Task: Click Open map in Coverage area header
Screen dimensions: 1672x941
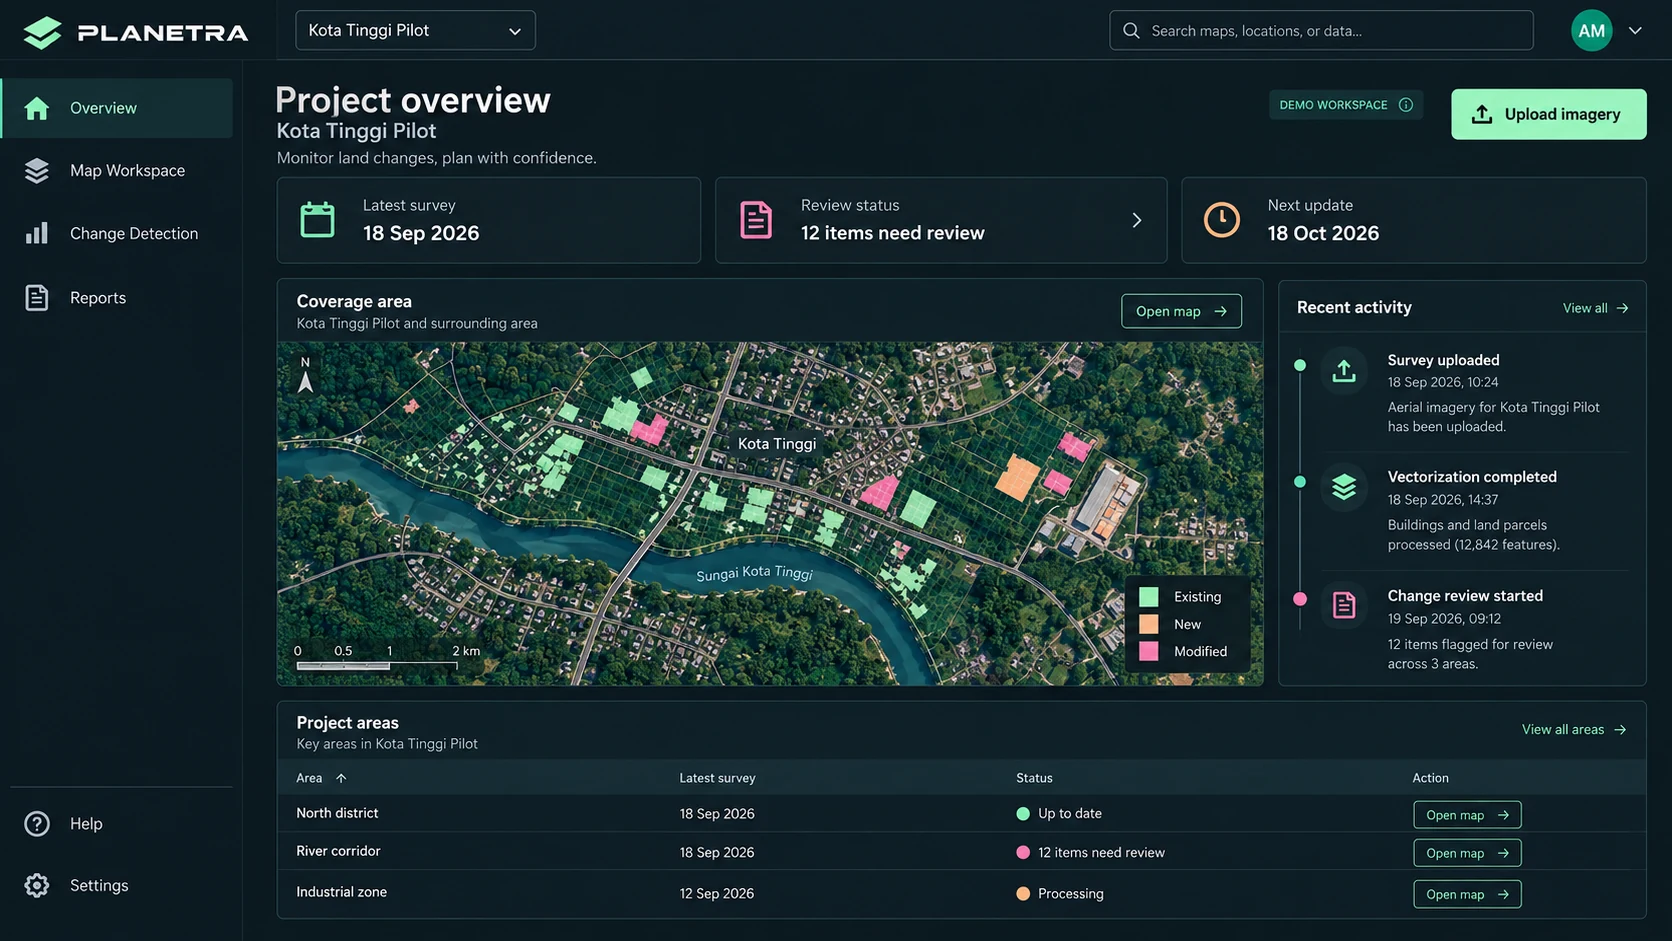Action: tap(1181, 311)
